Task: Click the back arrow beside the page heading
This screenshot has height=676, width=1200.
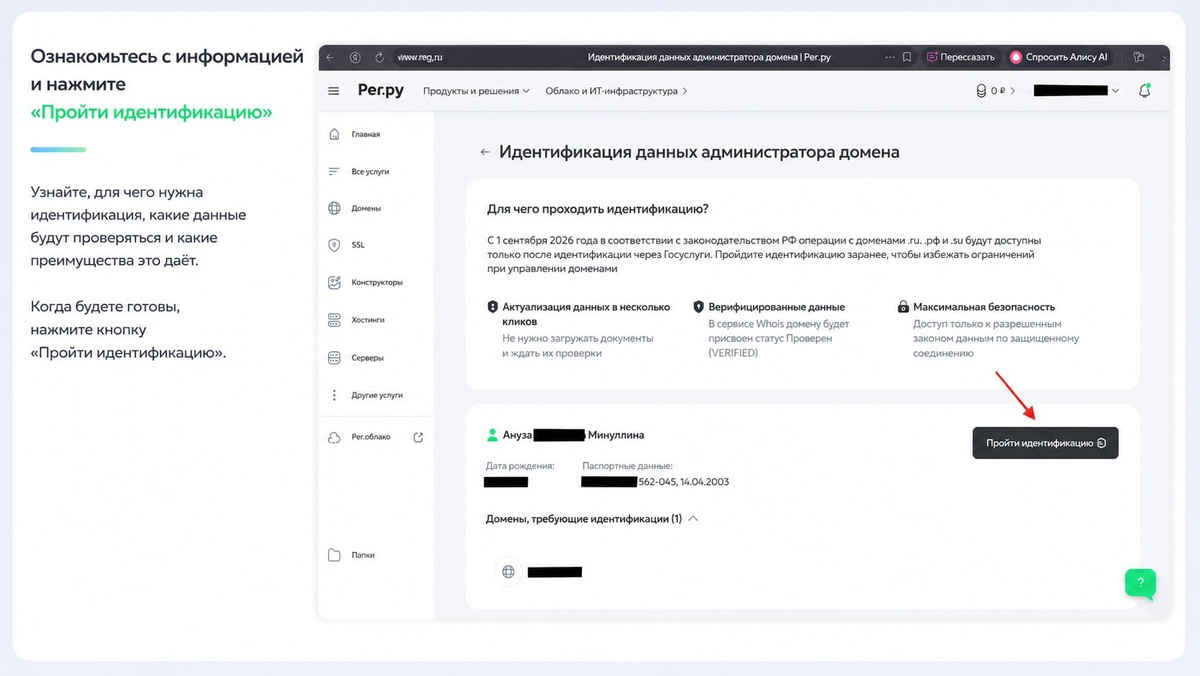Action: click(485, 152)
